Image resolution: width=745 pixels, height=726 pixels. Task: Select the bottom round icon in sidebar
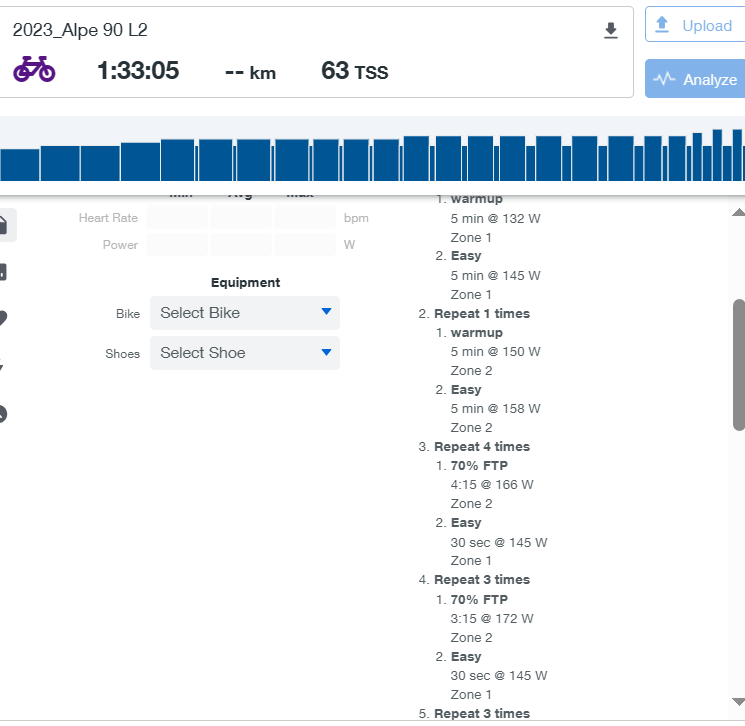[4, 413]
